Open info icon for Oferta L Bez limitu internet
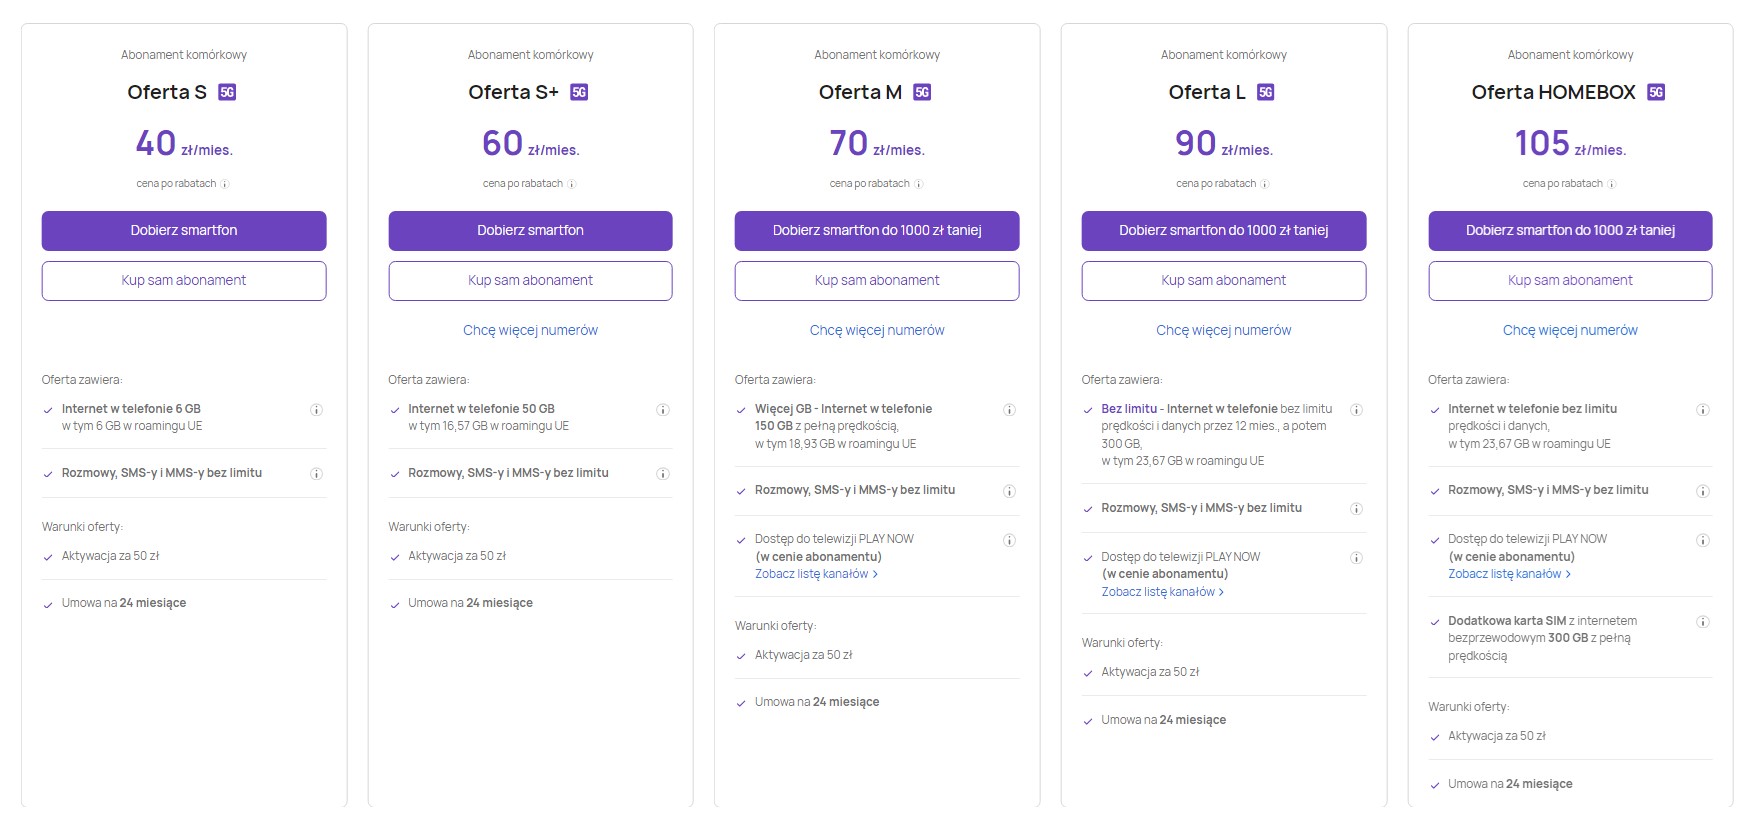 tap(1356, 410)
